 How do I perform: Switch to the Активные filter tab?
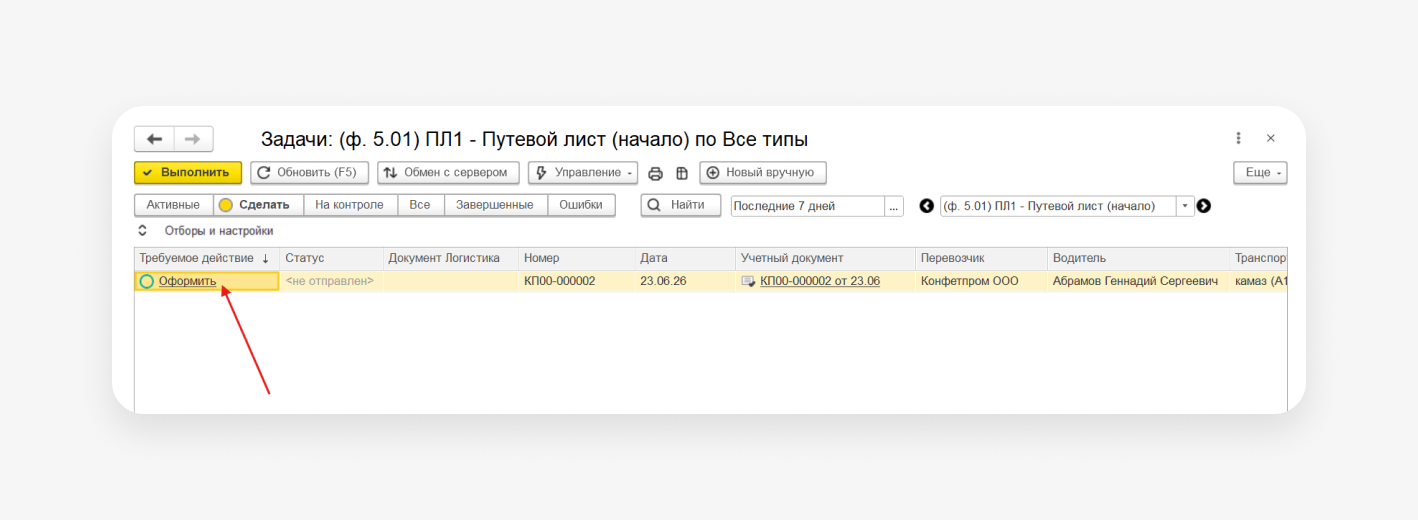tap(173, 205)
